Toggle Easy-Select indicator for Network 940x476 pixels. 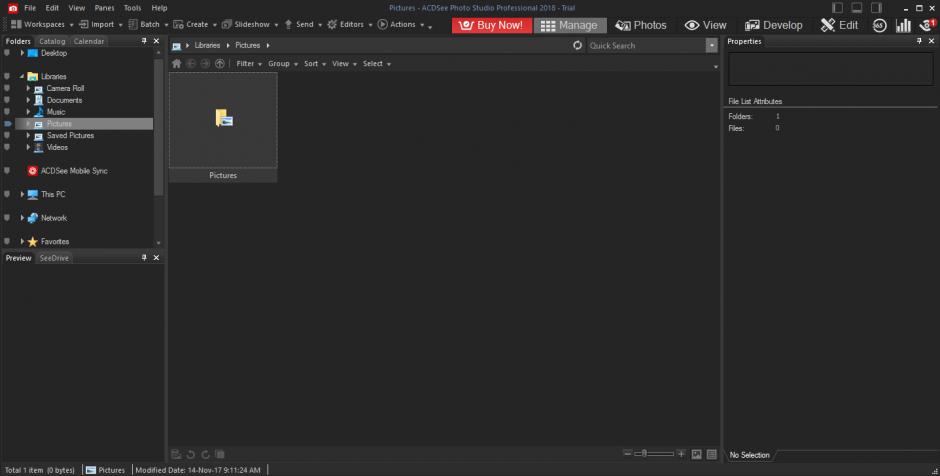pos(7,218)
